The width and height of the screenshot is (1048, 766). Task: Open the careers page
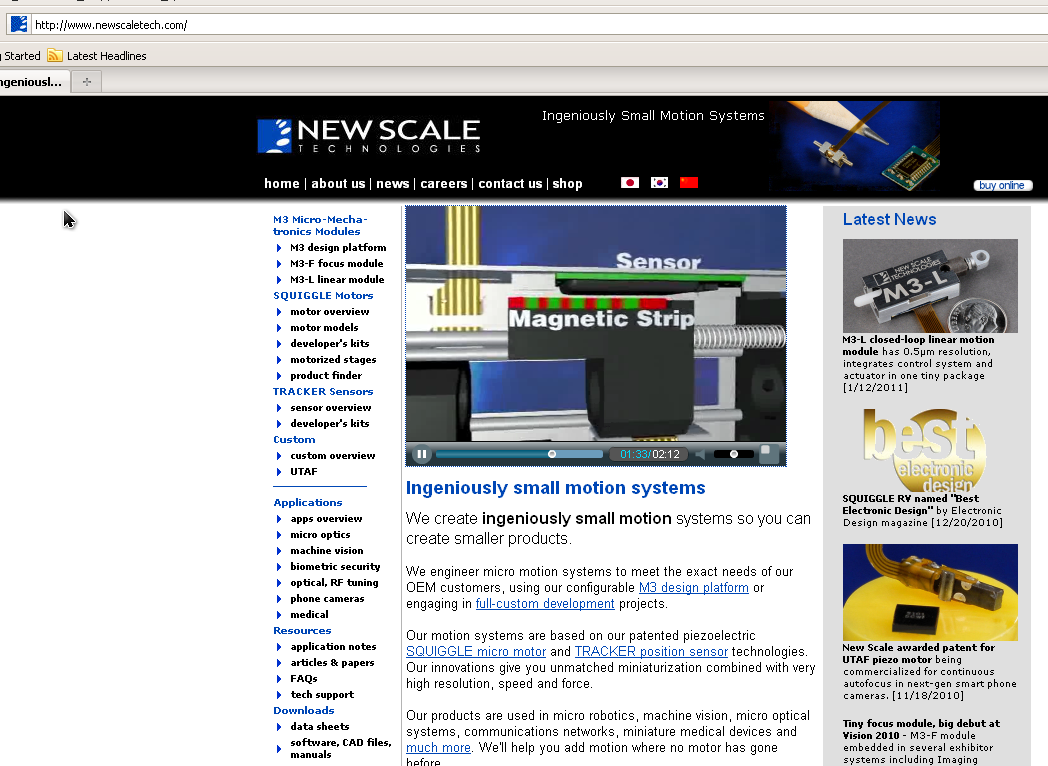click(x=444, y=183)
